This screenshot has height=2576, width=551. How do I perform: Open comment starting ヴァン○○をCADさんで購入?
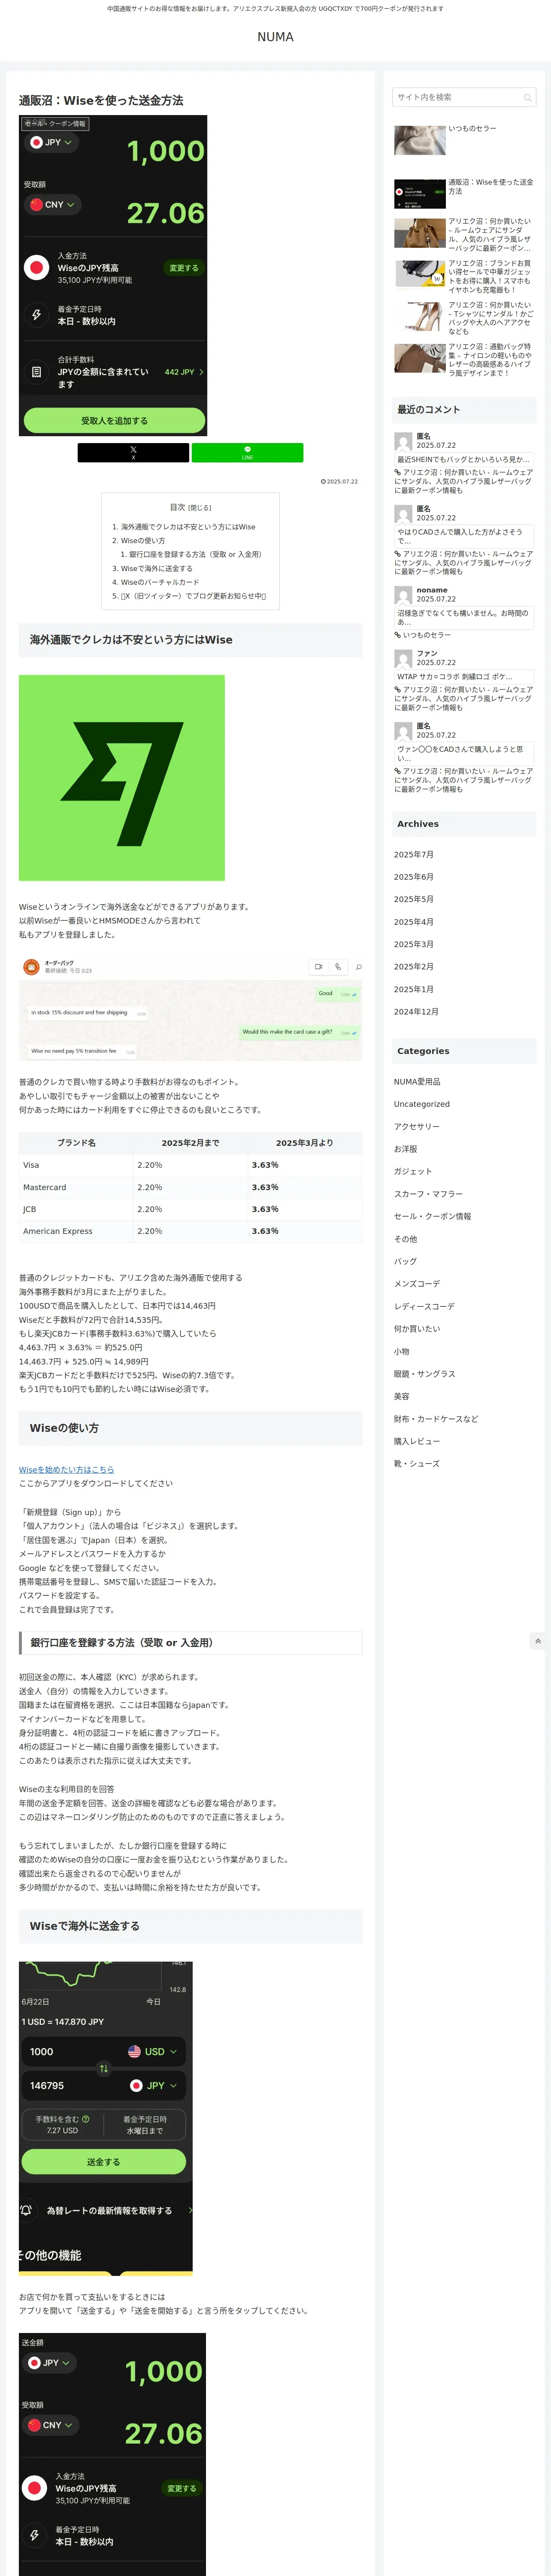point(464,753)
